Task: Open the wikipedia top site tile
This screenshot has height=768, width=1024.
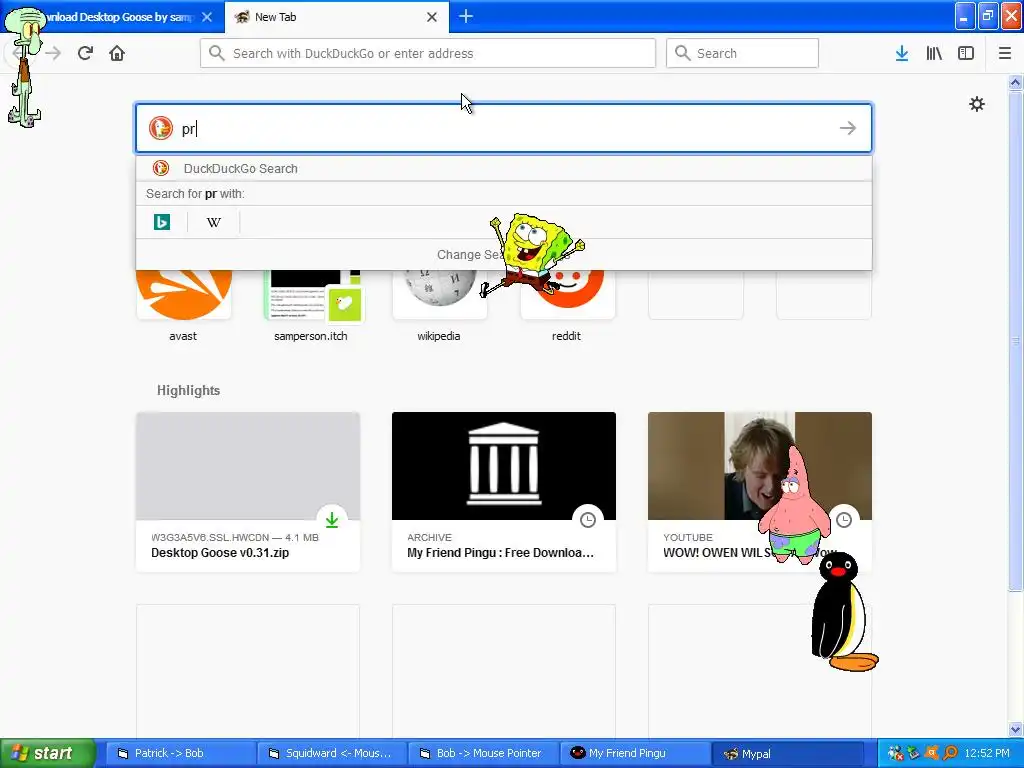Action: point(440,294)
